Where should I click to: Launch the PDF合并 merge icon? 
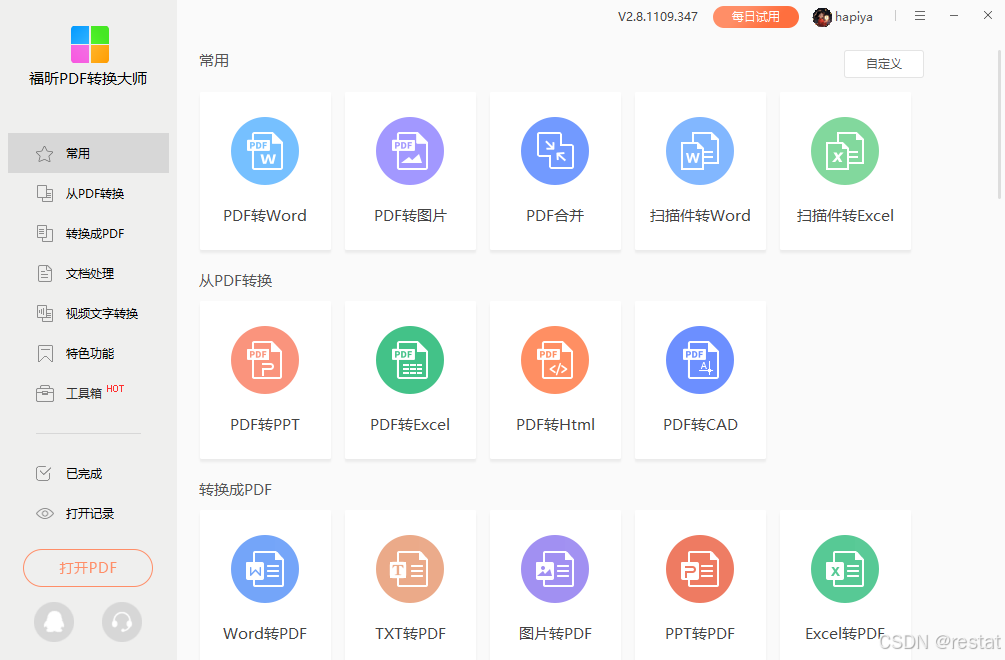pos(555,151)
